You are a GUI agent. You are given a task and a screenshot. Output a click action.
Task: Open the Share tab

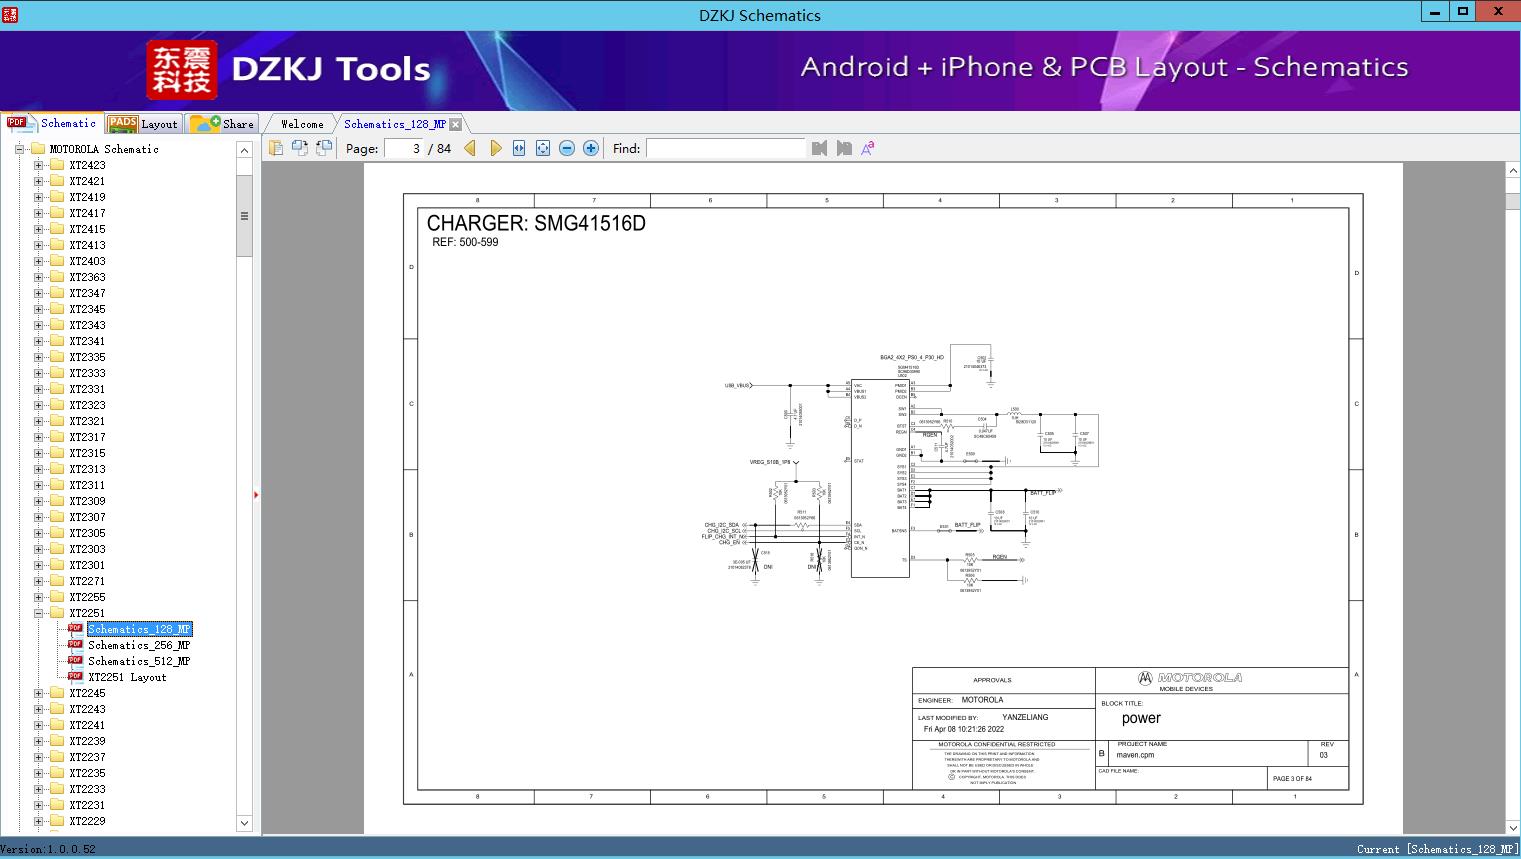tap(223, 124)
